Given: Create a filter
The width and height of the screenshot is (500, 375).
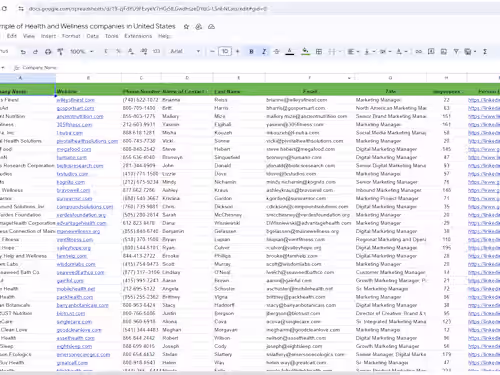Looking at the screenshot, I should pos(456,51).
